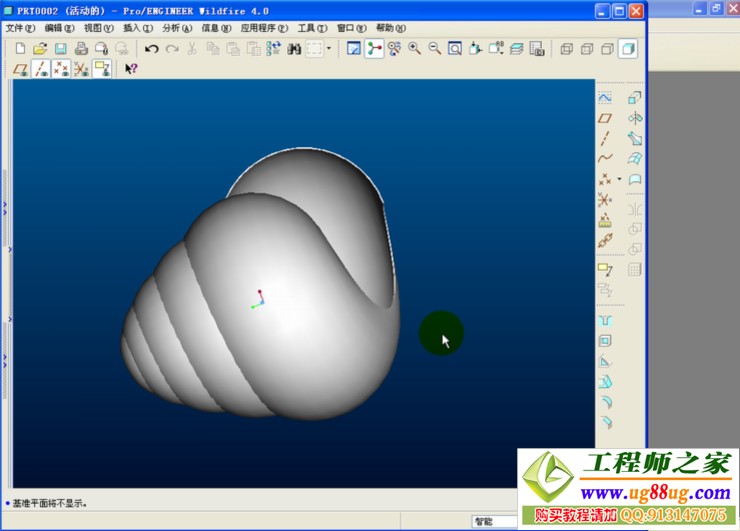Screen dimensions: 740x531
Task: Click the Undo arrow icon
Action: (x=151, y=48)
